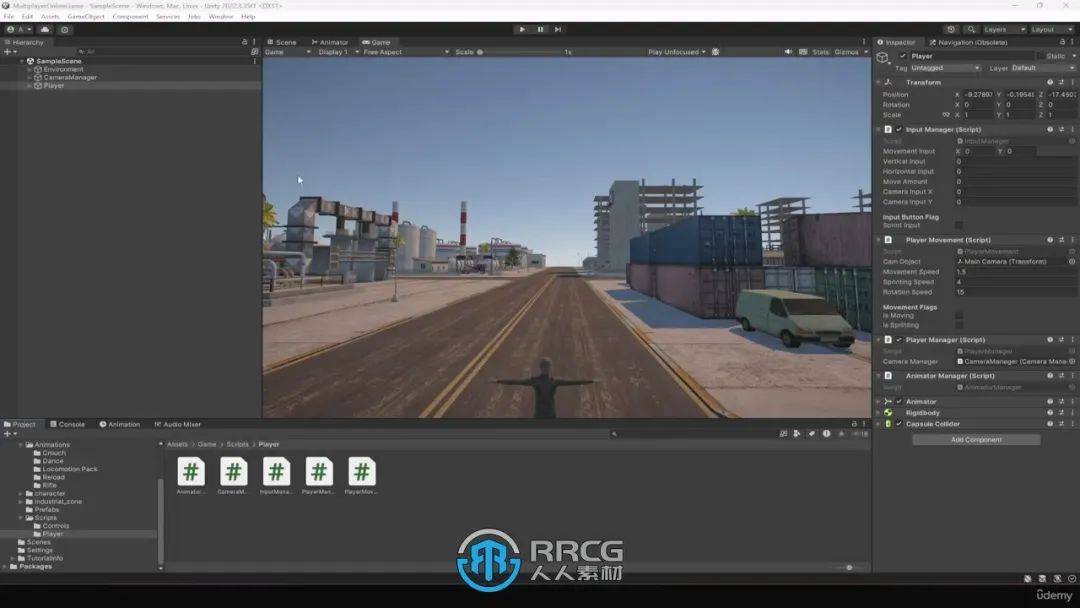
Task: Click the Hierarchy panel lock icon
Action: click(x=244, y=42)
